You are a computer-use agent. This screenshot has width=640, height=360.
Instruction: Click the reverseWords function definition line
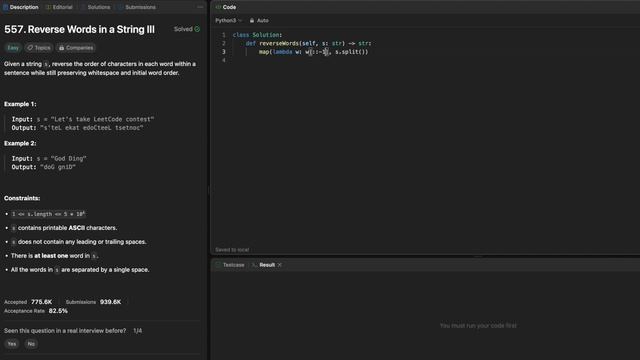pos(309,43)
